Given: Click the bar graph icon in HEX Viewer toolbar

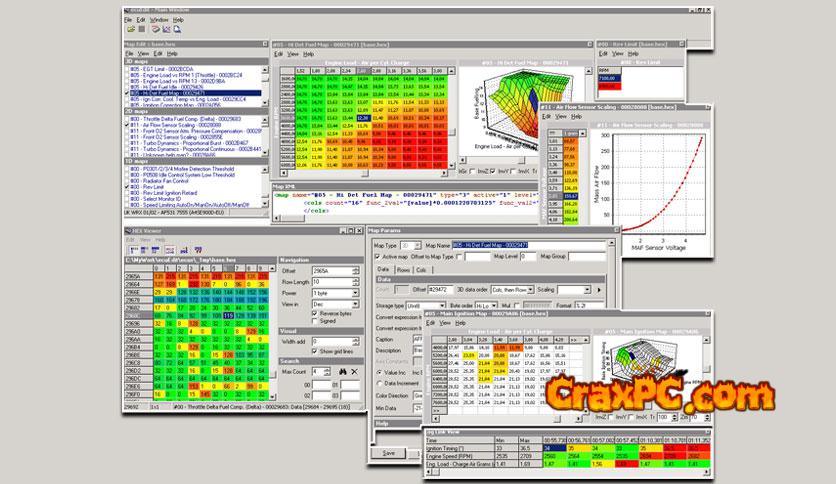Looking at the screenshot, I should click(184, 249).
